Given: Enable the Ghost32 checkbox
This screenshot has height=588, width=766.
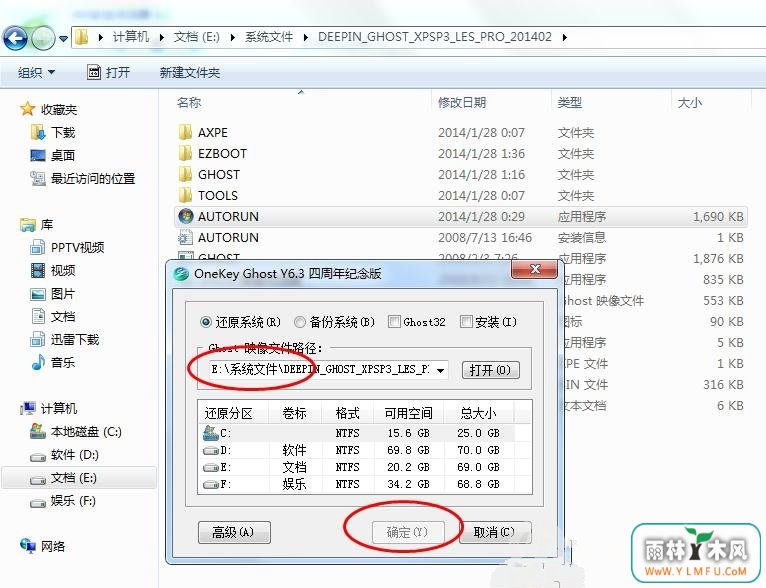Looking at the screenshot, I should [394, 321].
